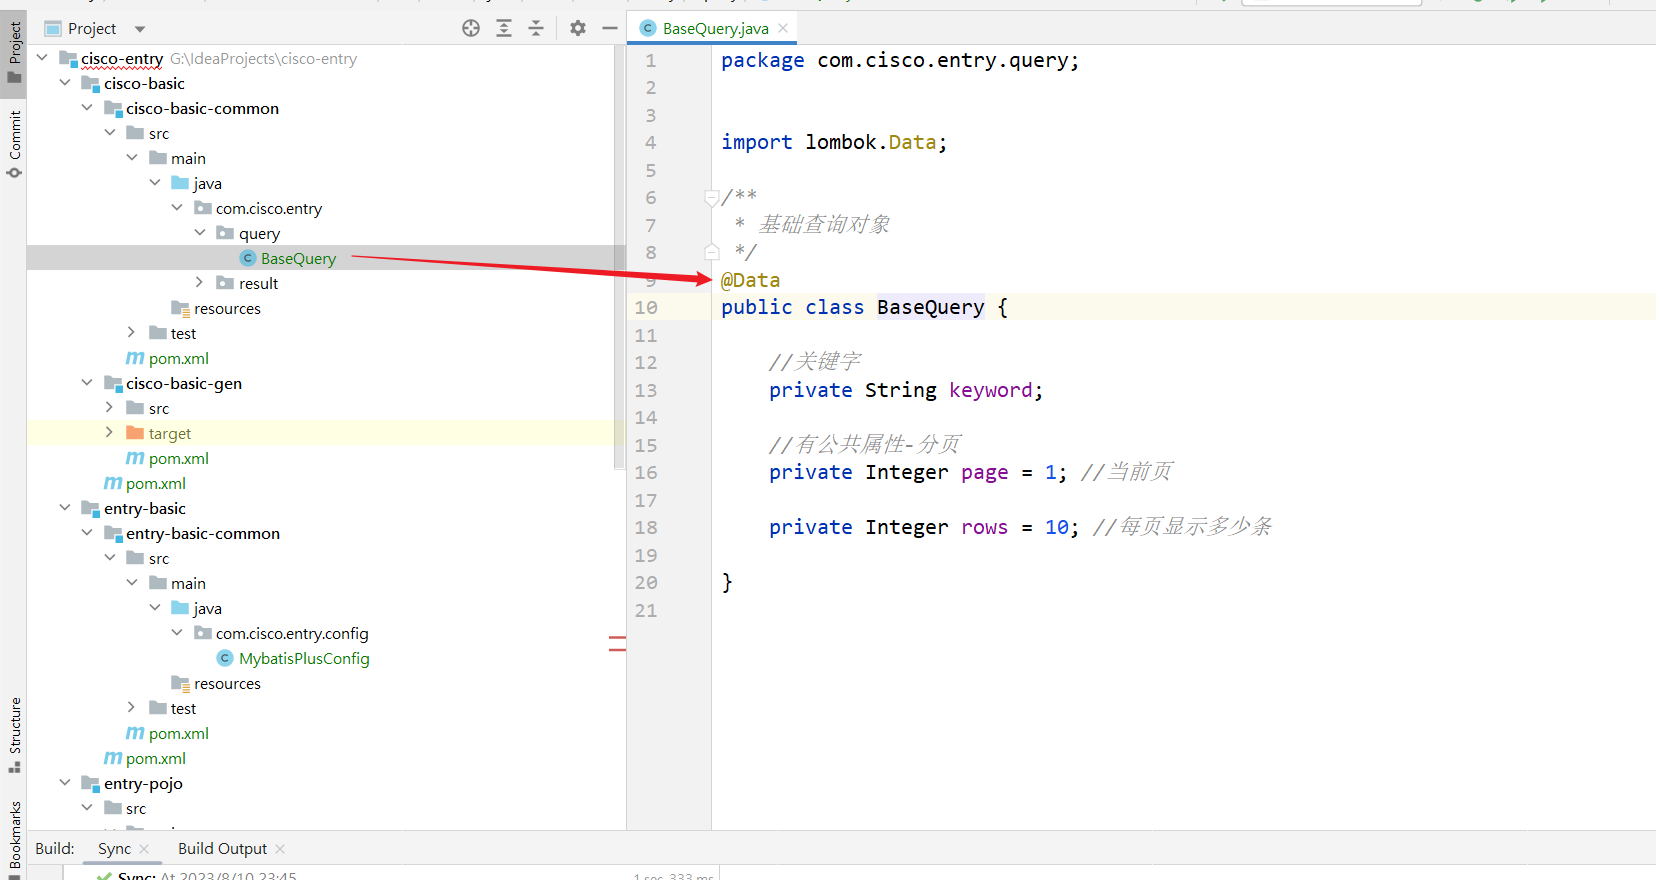Viewport: 1656px width, 880px height.
Task: Click the java source folder icon under cisco-basic-common
Action: point(180,183)
